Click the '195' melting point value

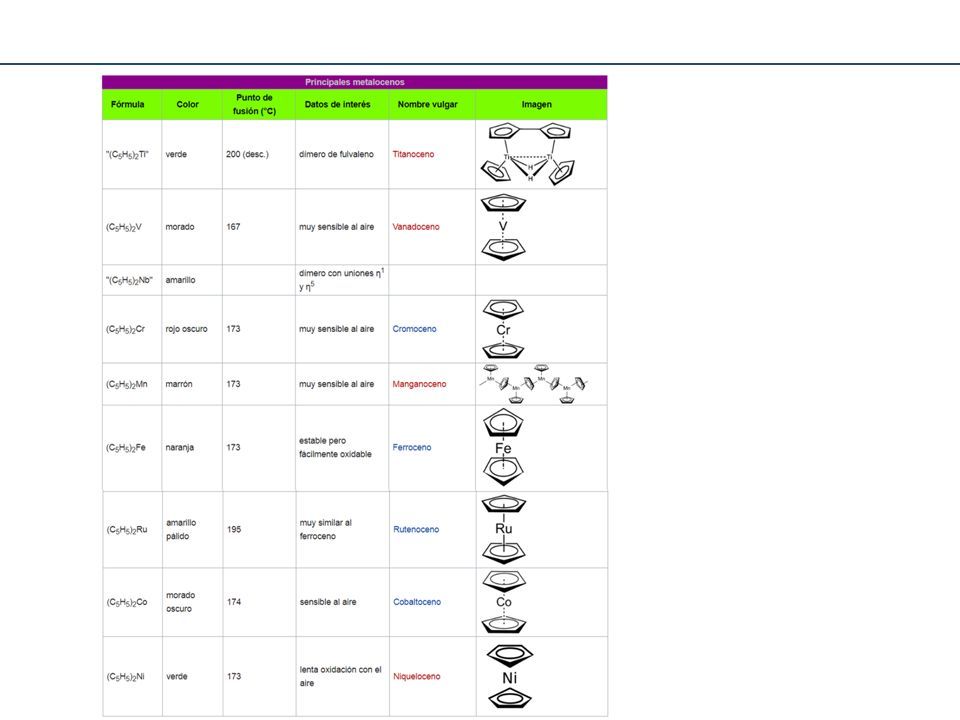[x=234, y=529]
